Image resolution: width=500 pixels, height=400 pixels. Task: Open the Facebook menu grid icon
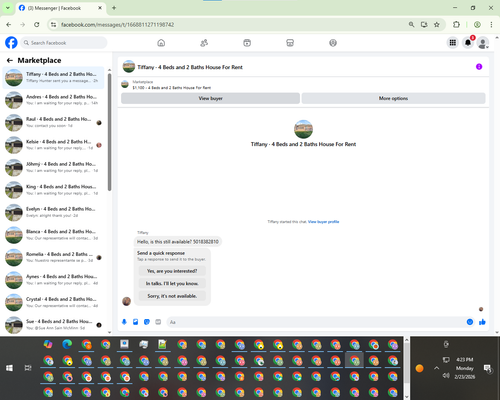tap(453, 43)
